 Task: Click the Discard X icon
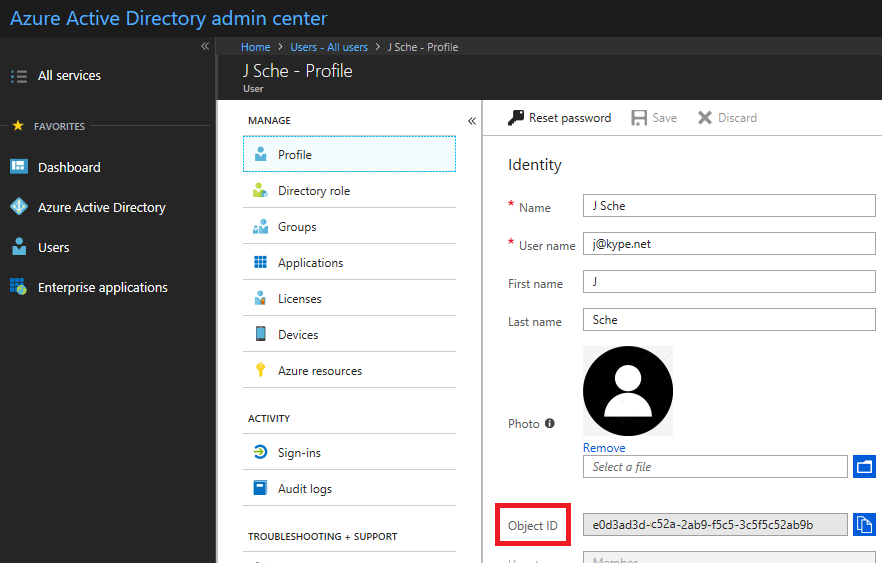(x=704, y=118)
